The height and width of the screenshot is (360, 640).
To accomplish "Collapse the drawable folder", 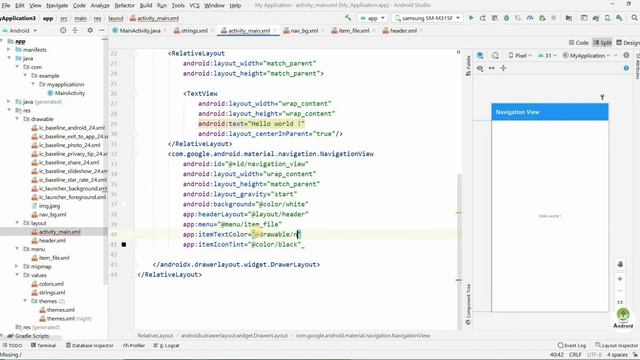I will (18, 119).
